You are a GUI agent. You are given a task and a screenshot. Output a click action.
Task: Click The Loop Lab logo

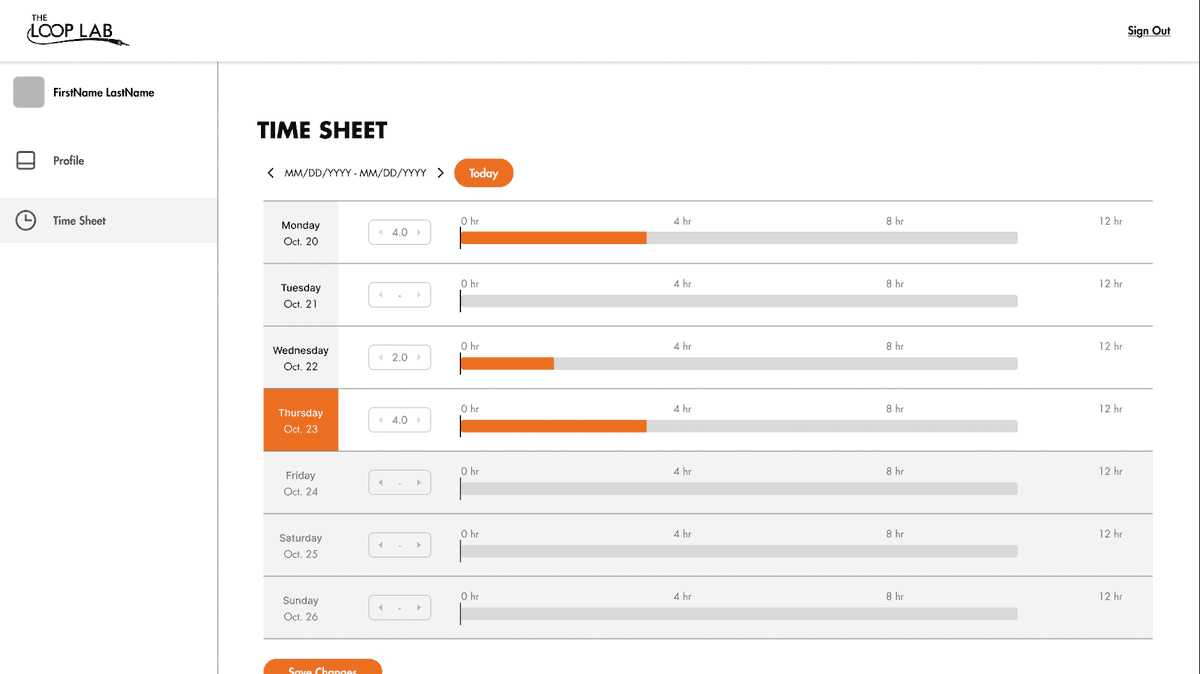(x=78, y=31)
